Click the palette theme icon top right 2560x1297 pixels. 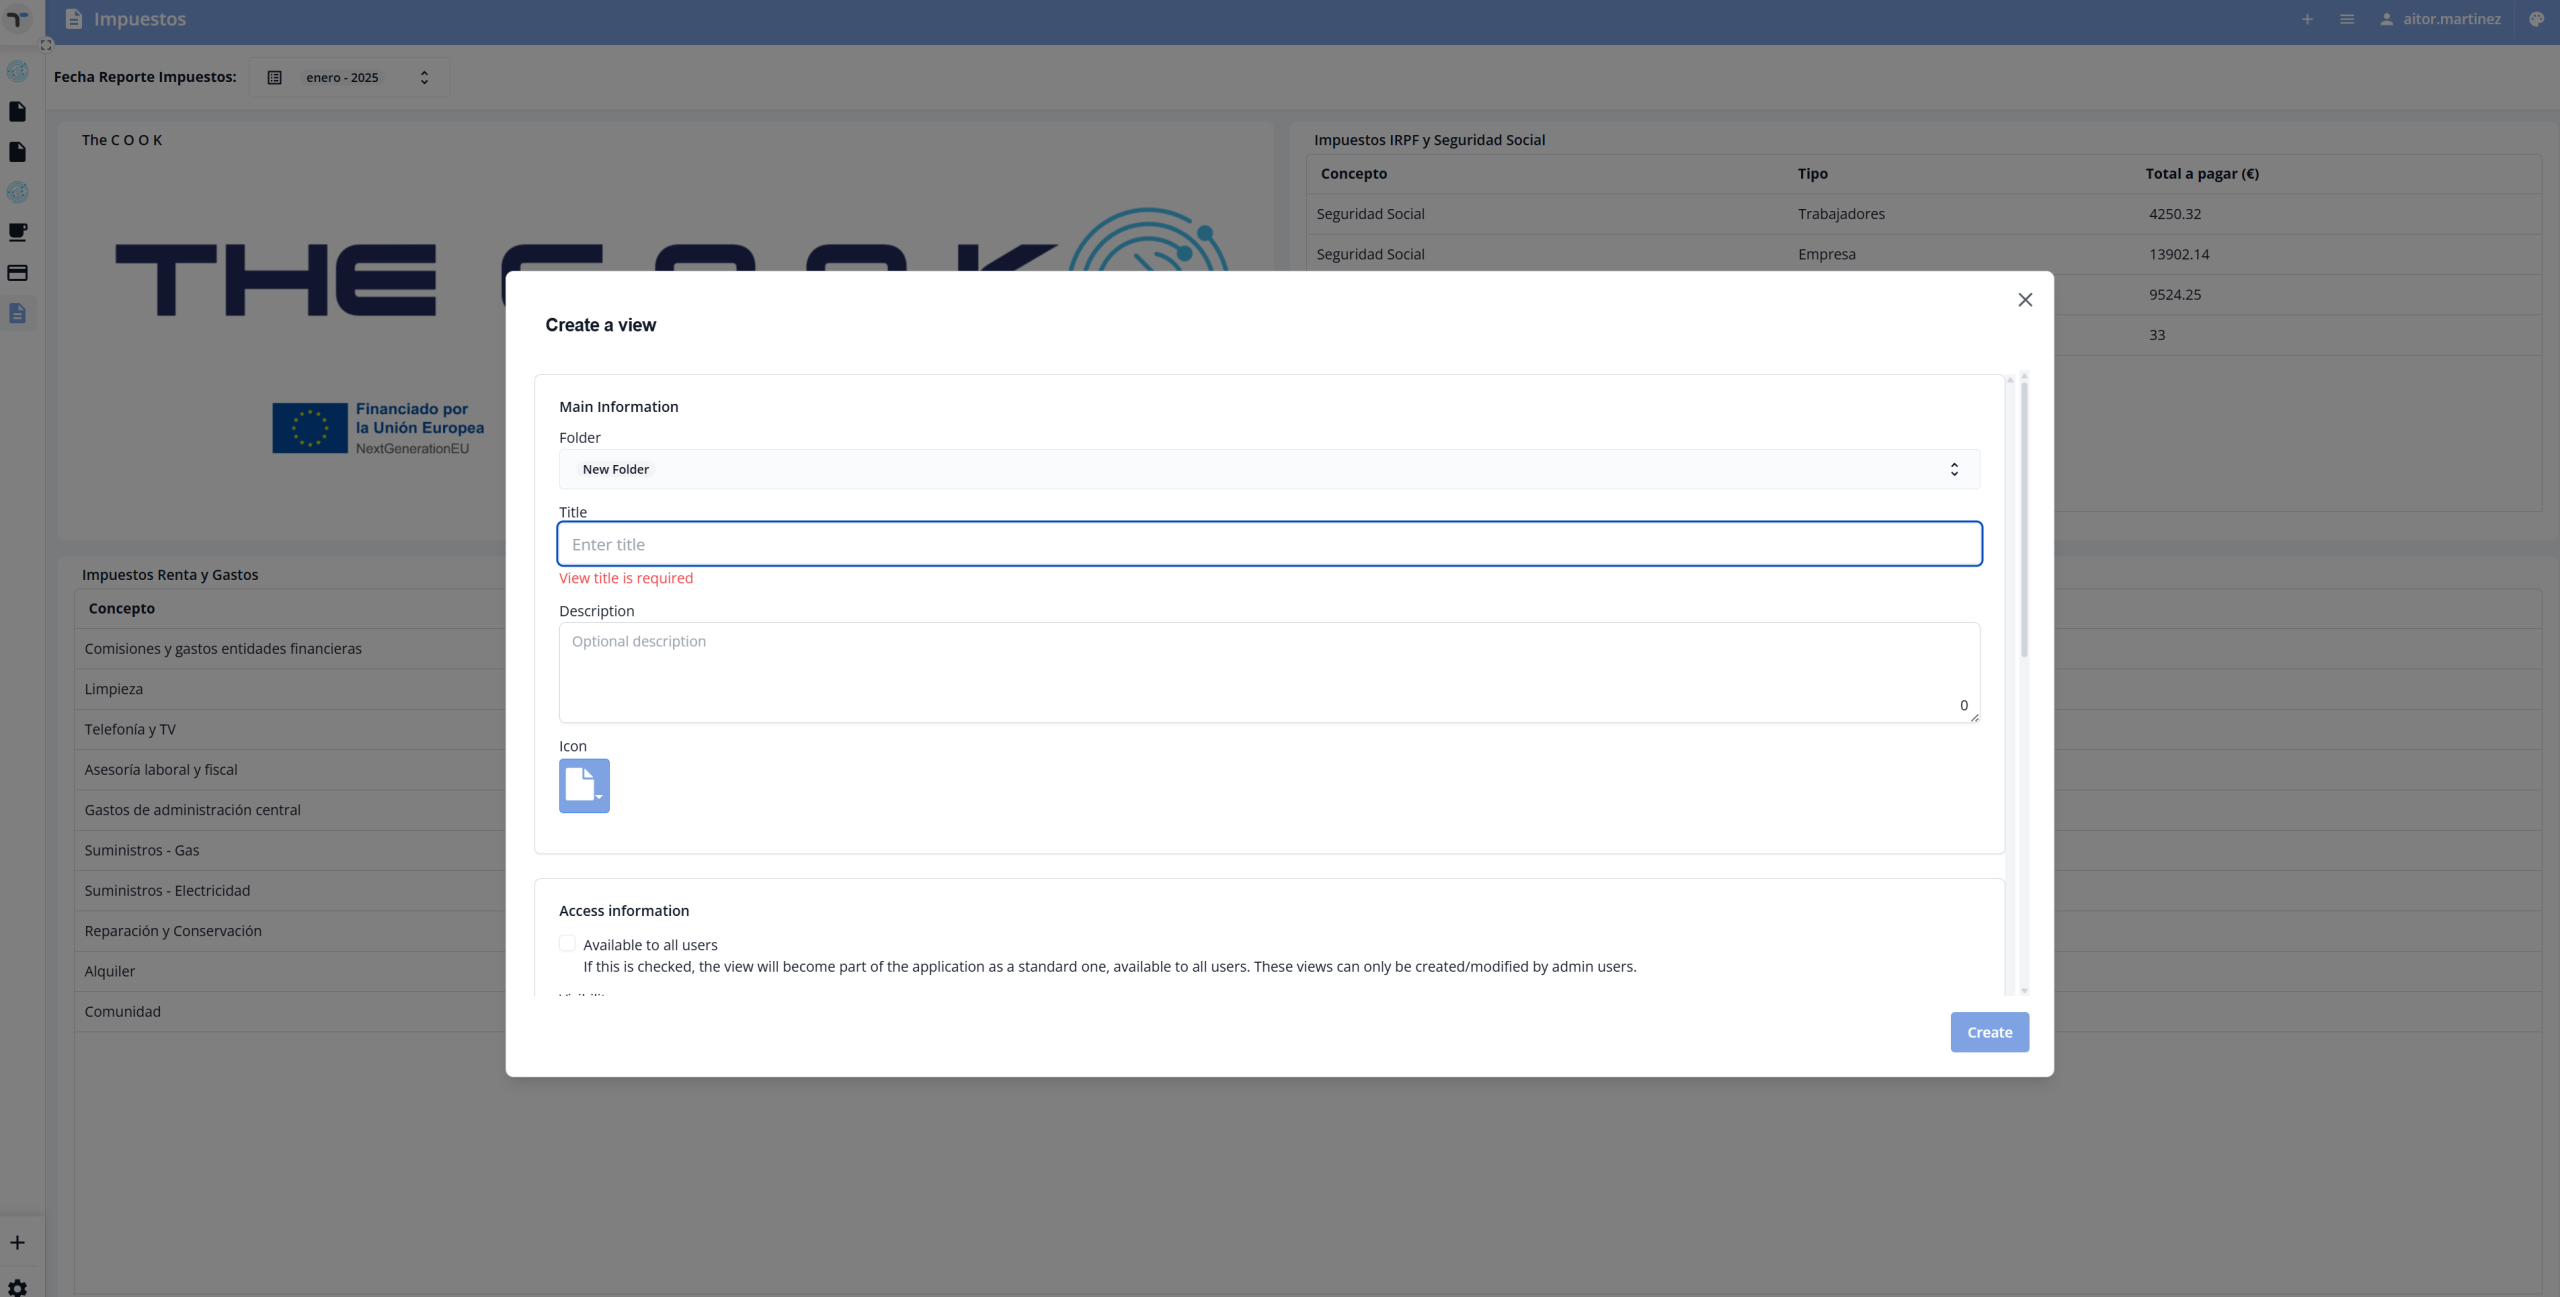[x=2536, y=19]
